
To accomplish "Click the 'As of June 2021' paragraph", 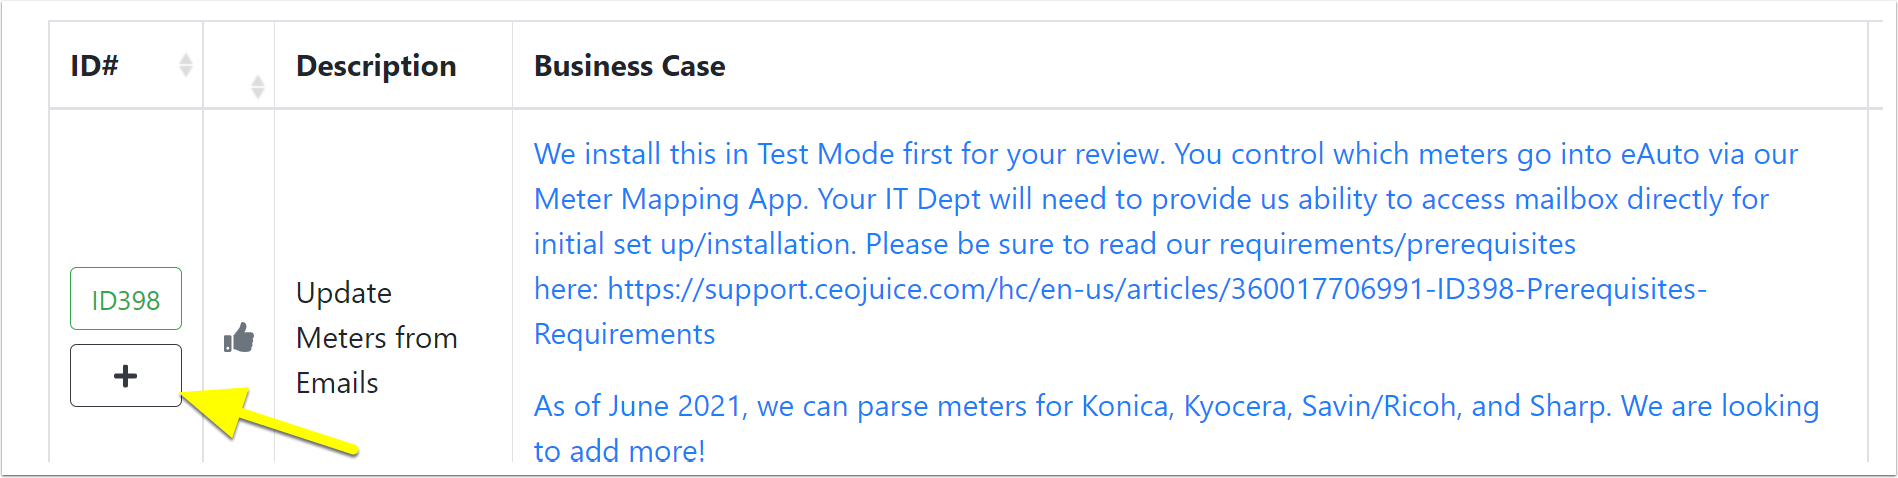I will point(1176,428).
